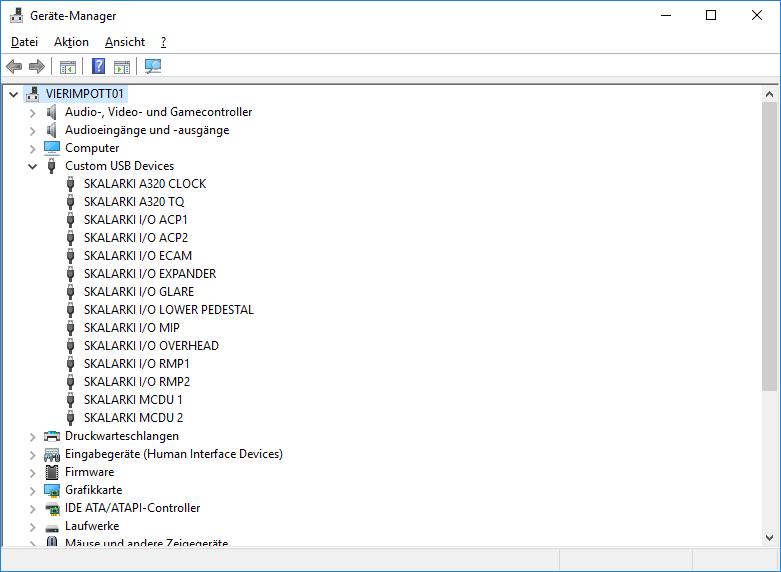781x572 pixels.
Task: Click the USB plug icon of Custom USB Devices
Action: 51,166
